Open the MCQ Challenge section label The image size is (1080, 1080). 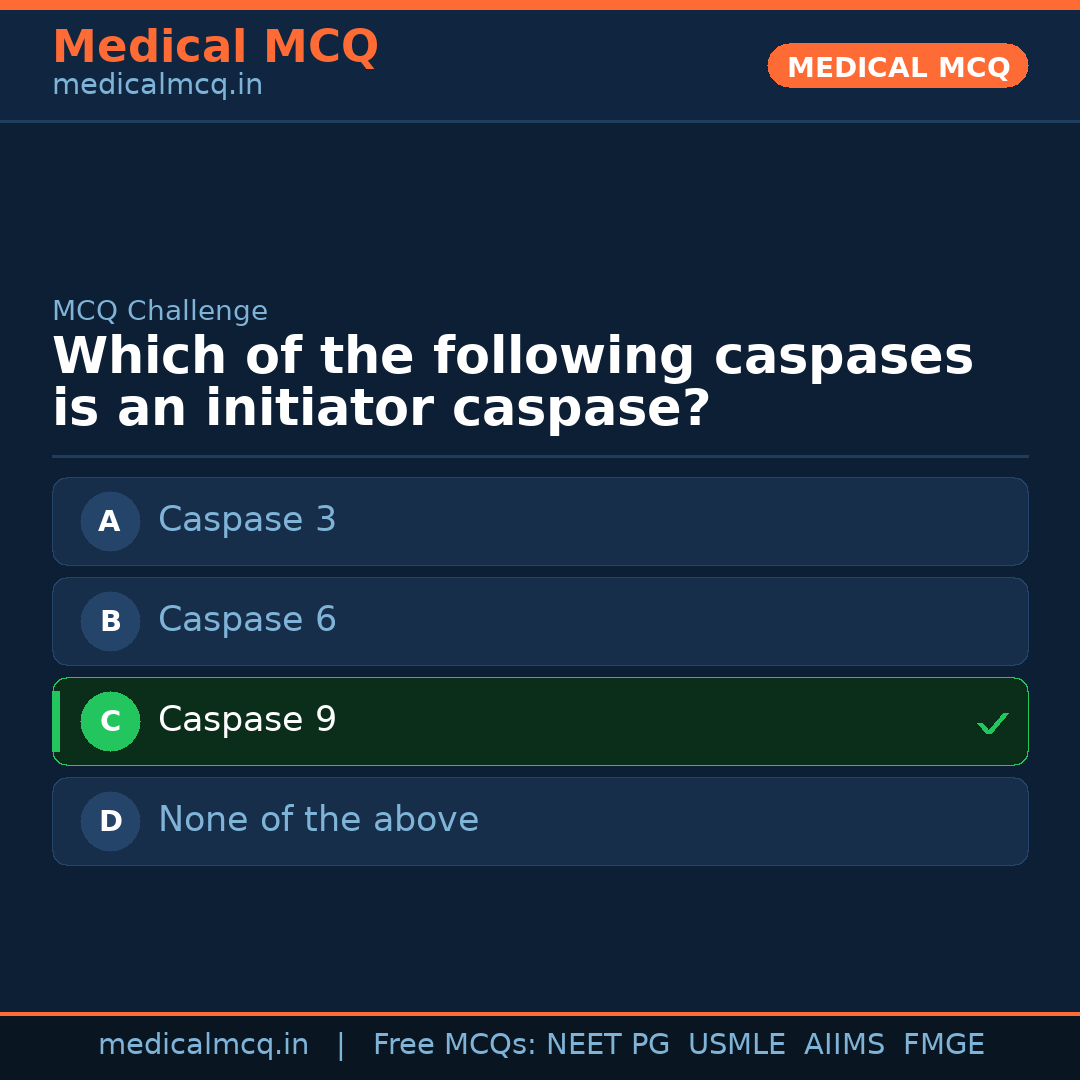click(x=160, y=311)
